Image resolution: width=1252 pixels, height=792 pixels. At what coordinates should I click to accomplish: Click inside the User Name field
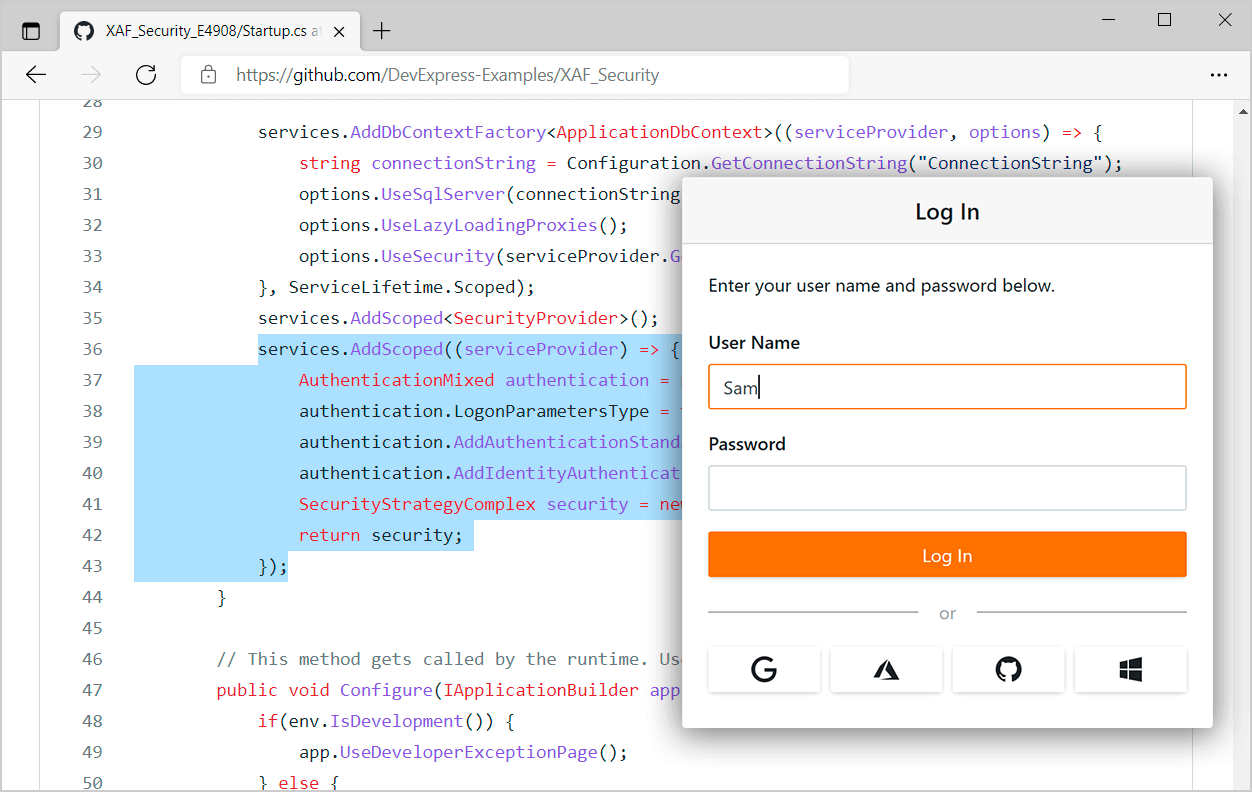coord(947,387)
